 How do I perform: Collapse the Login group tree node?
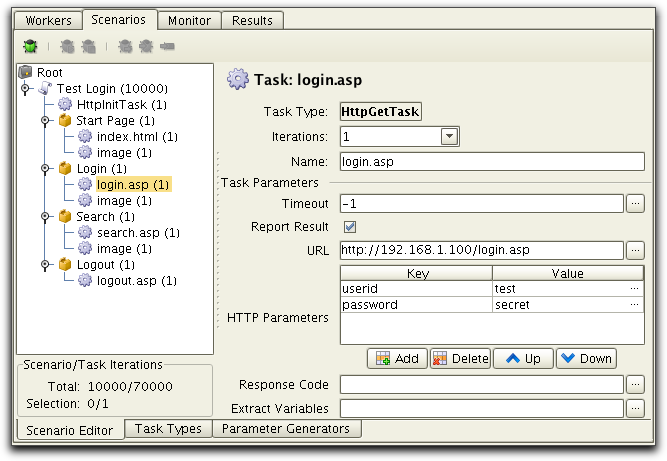click(45, 169)
